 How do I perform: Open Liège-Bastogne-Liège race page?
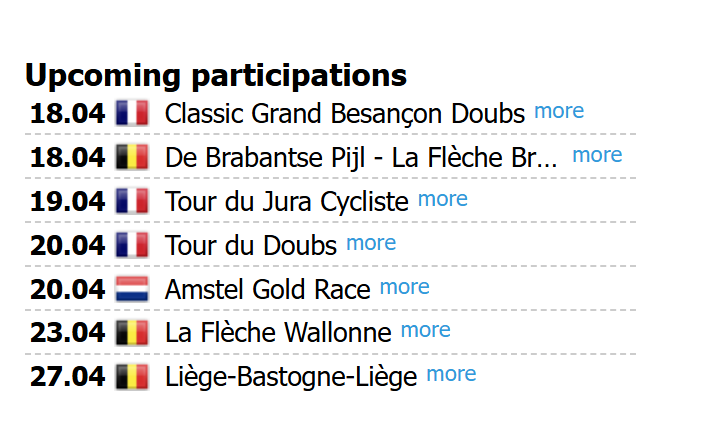coord(291,377)
